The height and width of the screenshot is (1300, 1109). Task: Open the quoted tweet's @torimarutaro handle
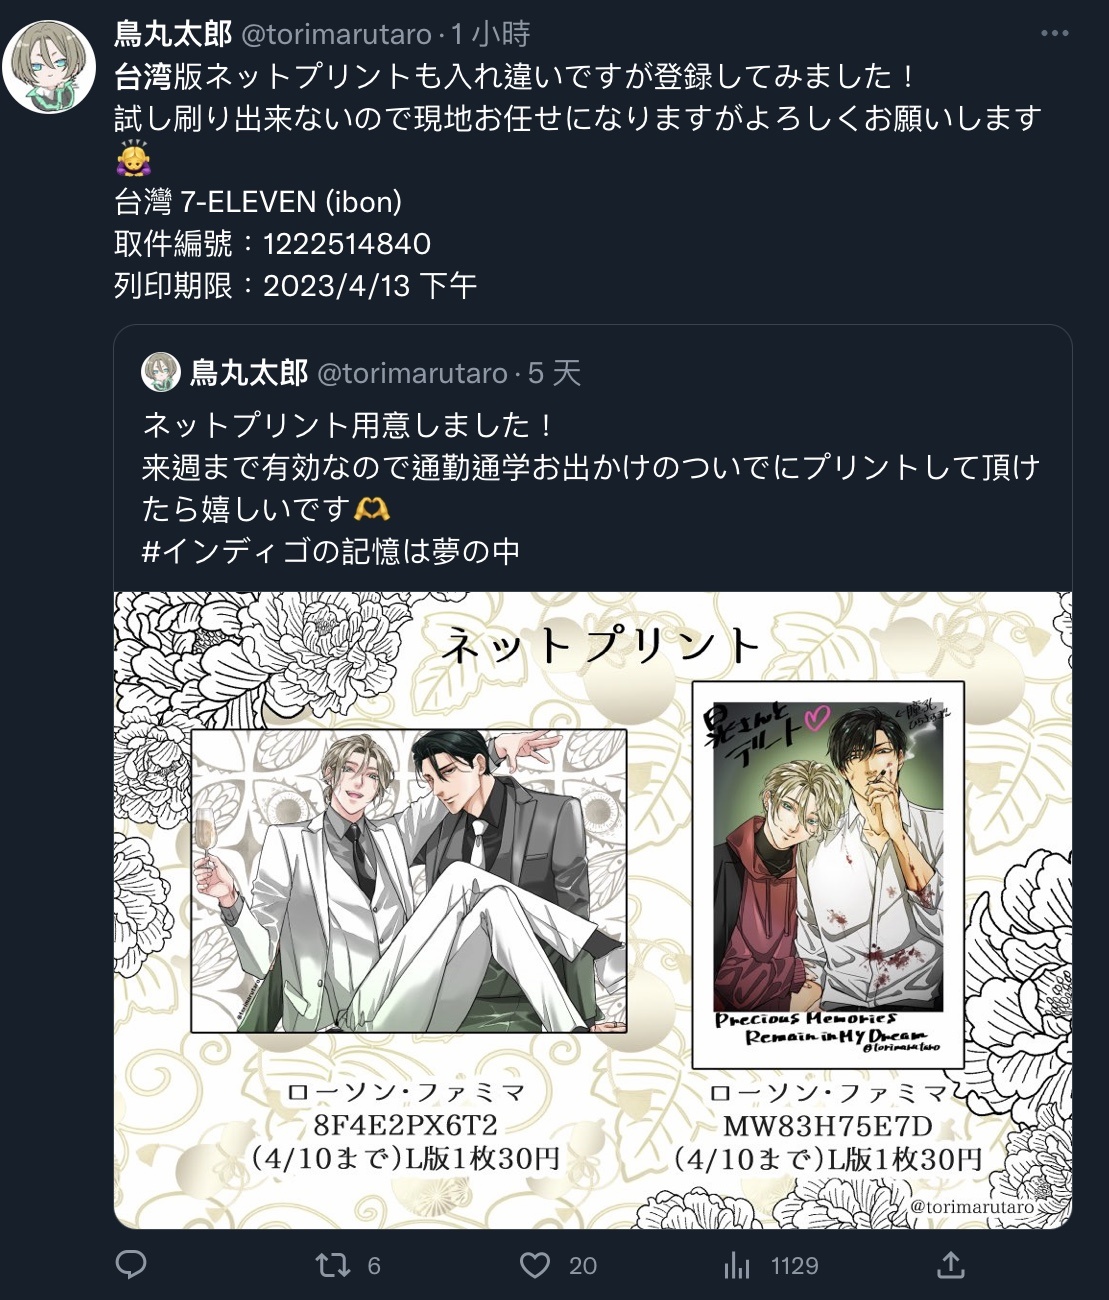(x=412, y=374)
